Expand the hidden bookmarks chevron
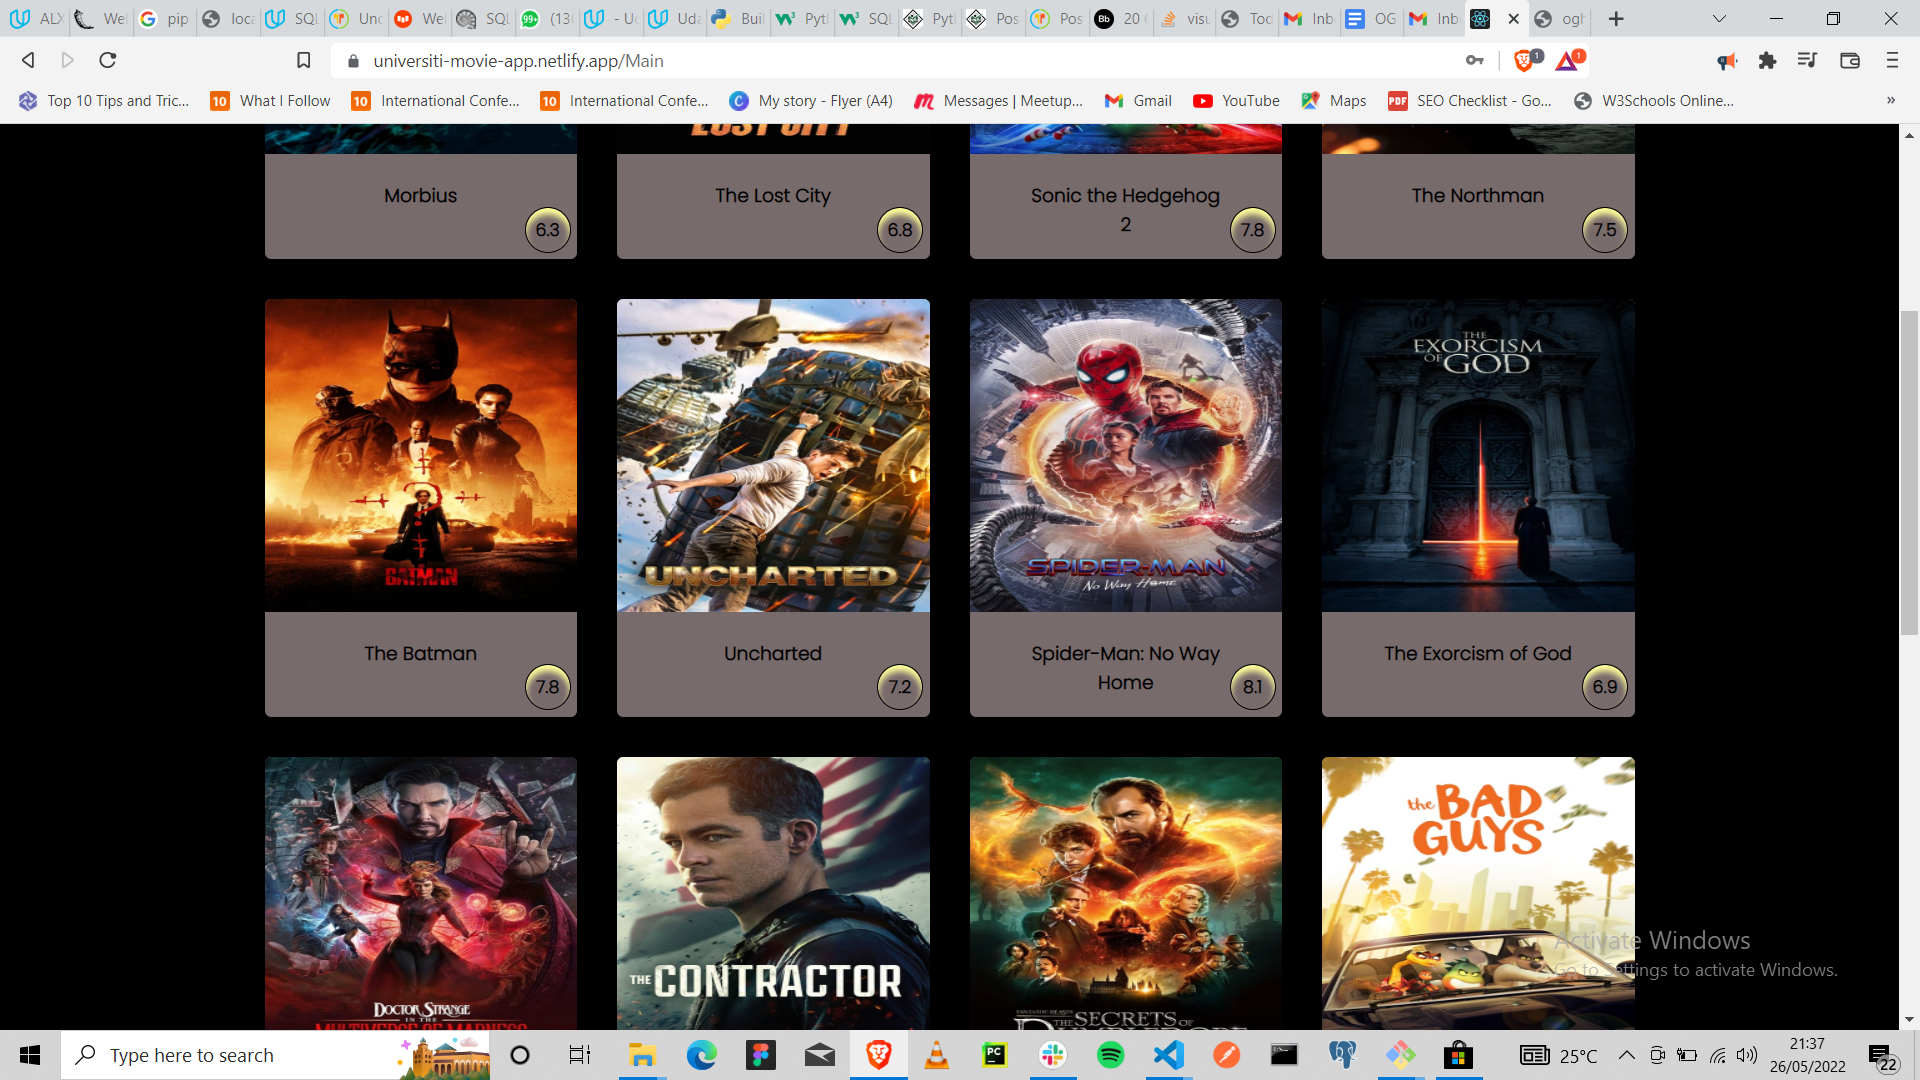Viewport: 1920px width, 1080px height. pos(1890,100)
